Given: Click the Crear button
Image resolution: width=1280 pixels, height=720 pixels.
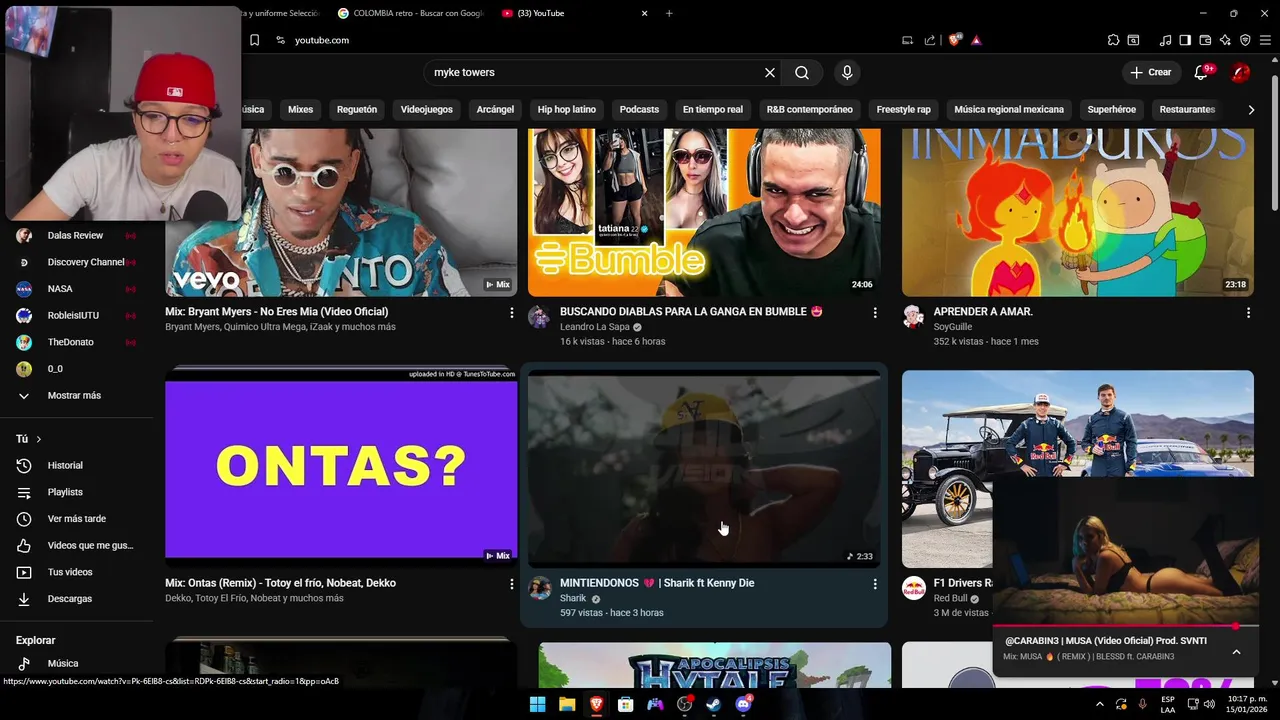Looking at the screenshot, I should [1150, 72].
